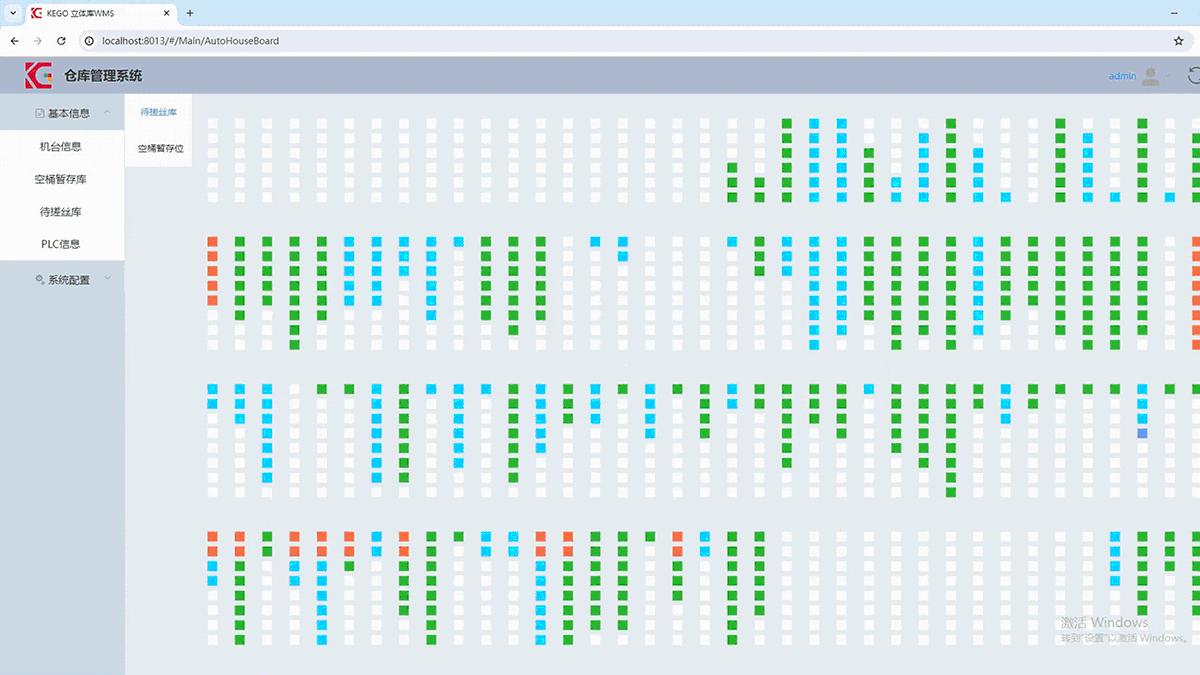
Task: Go back using the browser back arrow
Action: click(14, 41)
